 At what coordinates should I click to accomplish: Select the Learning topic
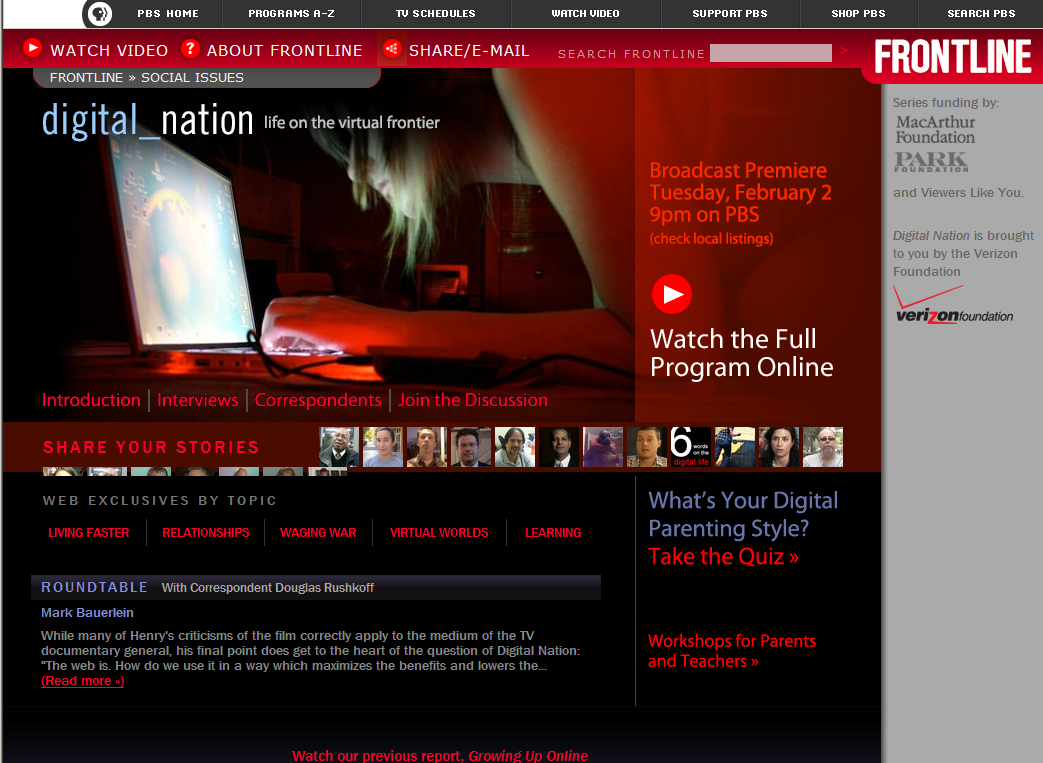tap(553, 533)
